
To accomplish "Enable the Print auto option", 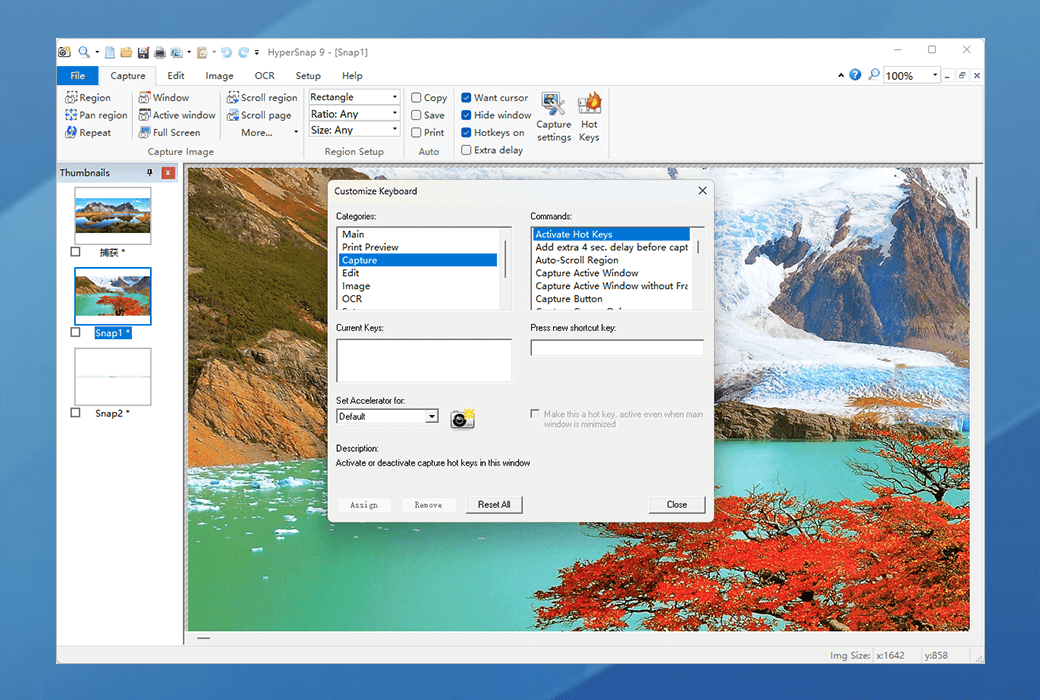I will tap(417, 132).
